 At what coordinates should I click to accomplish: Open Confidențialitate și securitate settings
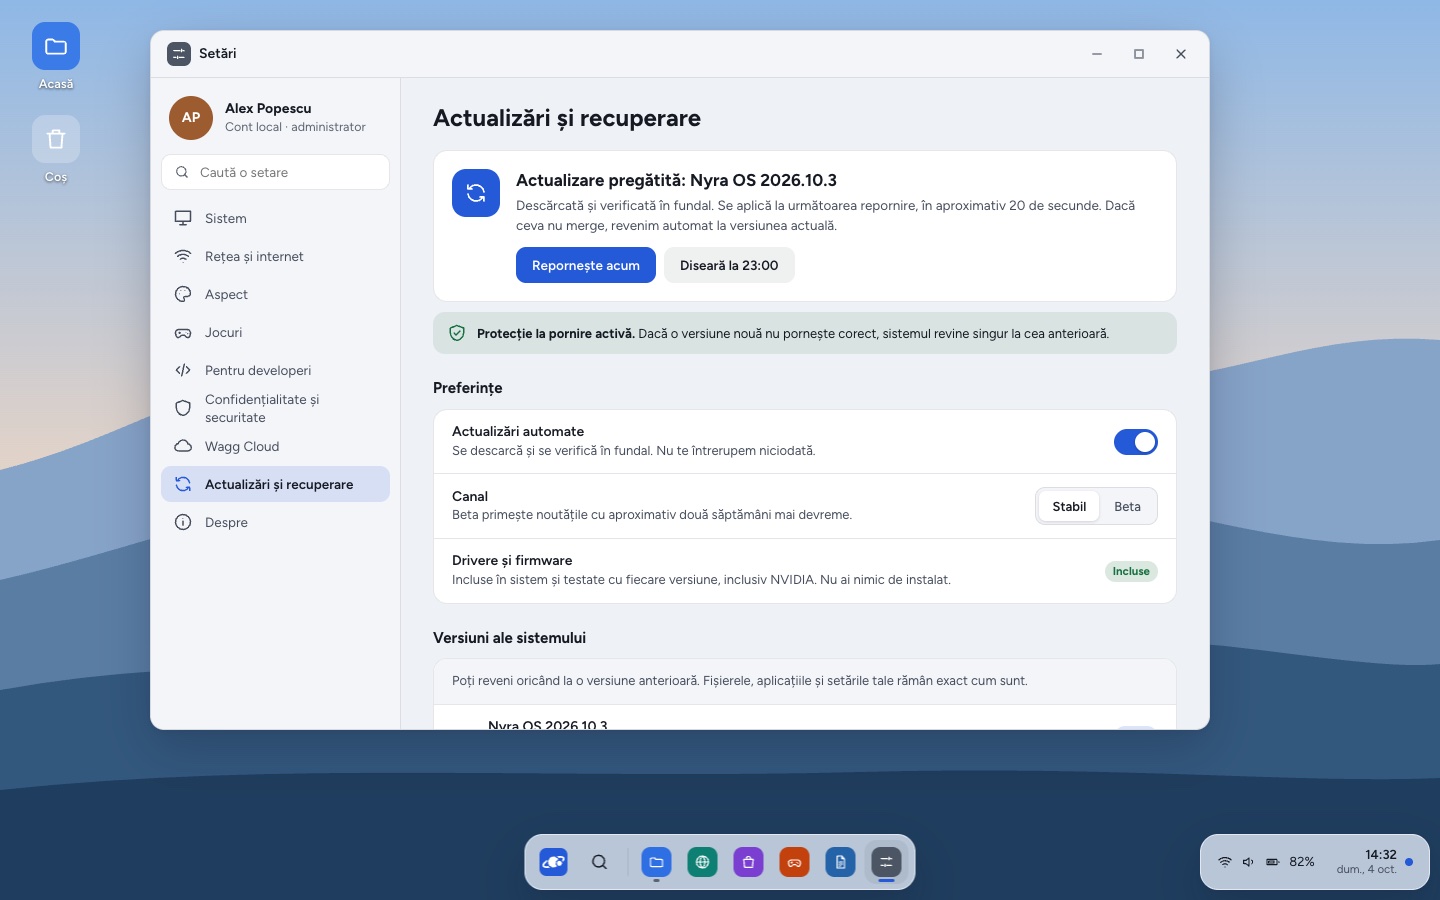tap(275, 408)
